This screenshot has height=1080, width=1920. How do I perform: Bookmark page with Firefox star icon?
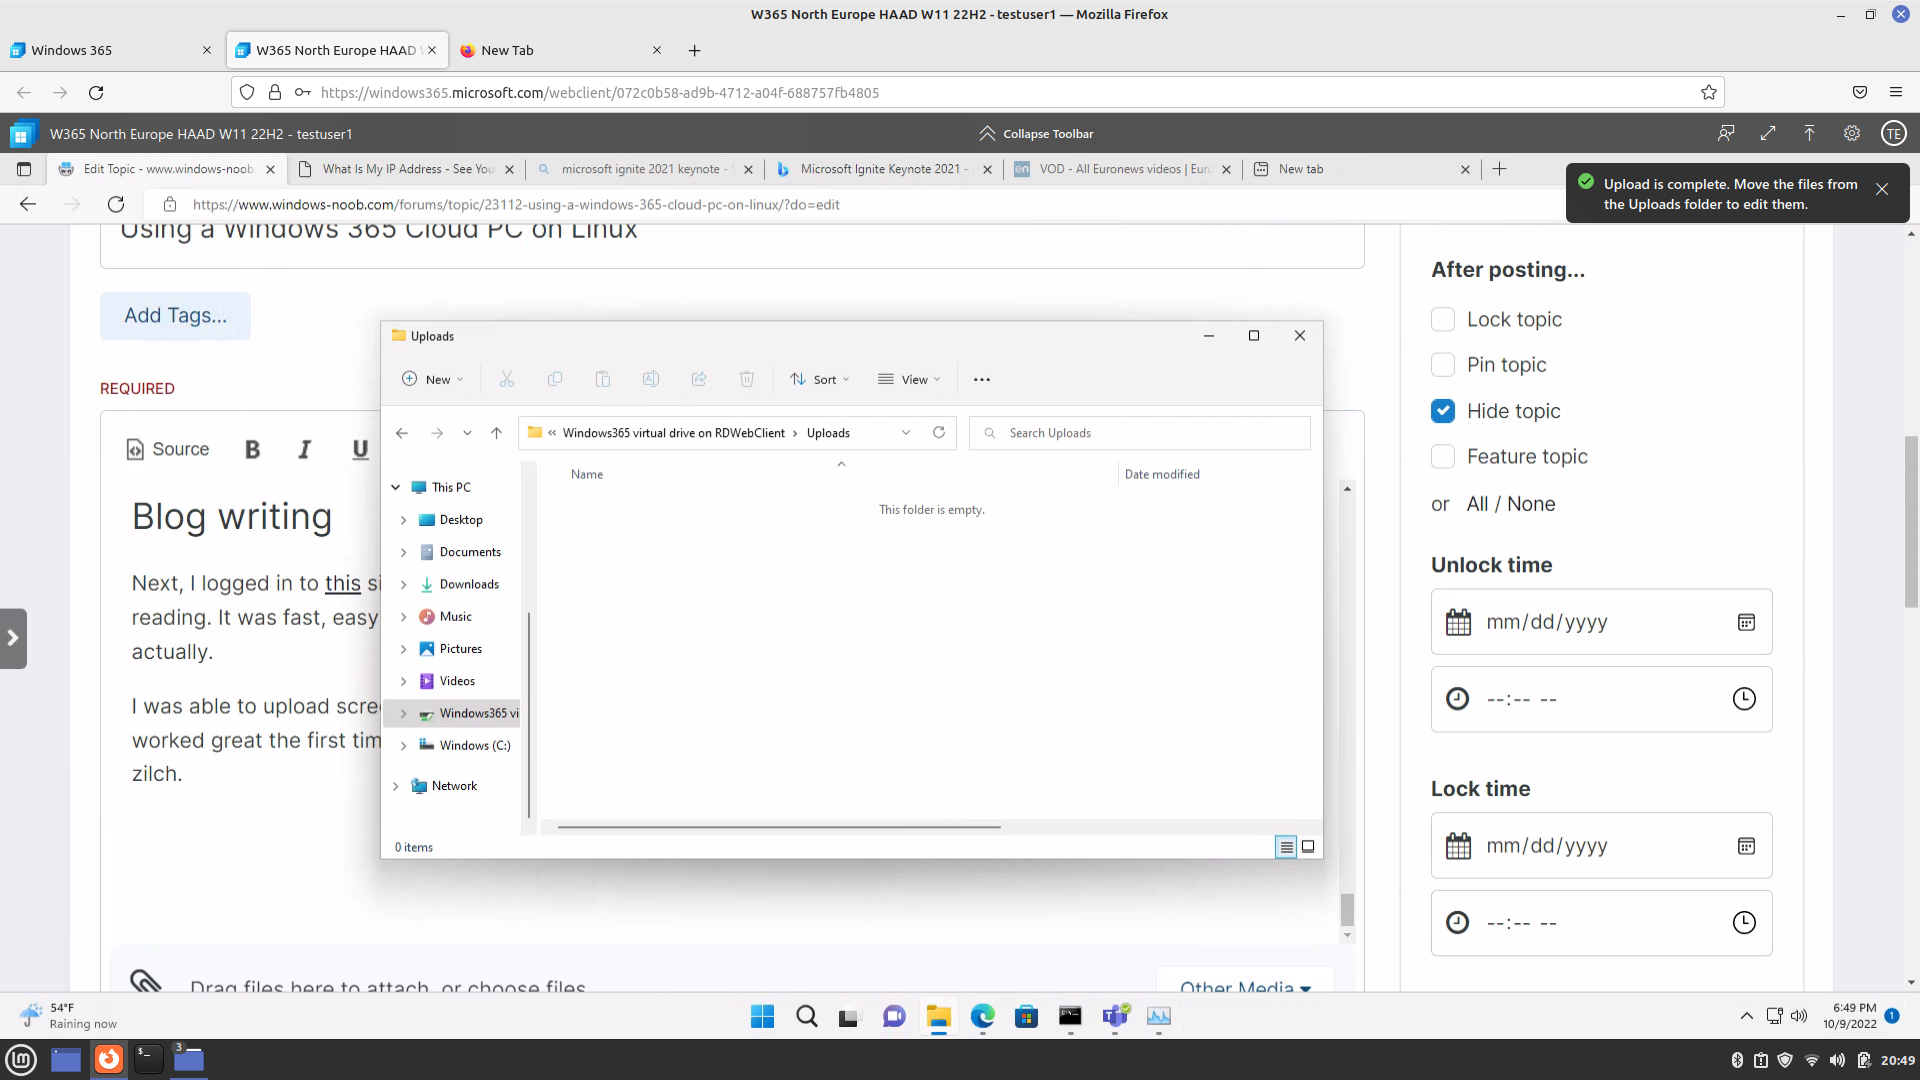(1709, 92)
